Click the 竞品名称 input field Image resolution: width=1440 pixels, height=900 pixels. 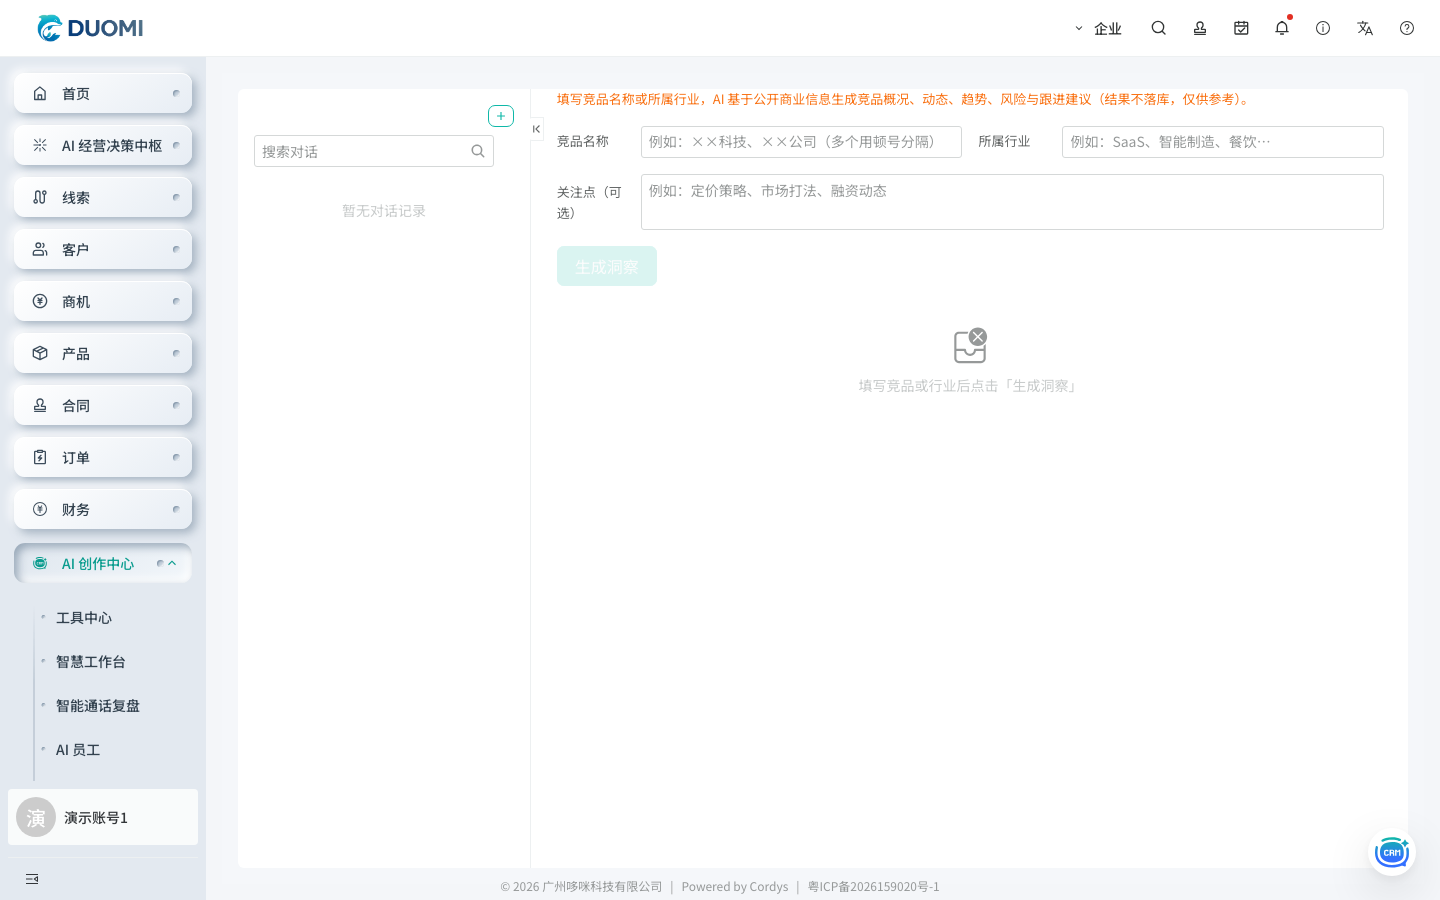801,142
